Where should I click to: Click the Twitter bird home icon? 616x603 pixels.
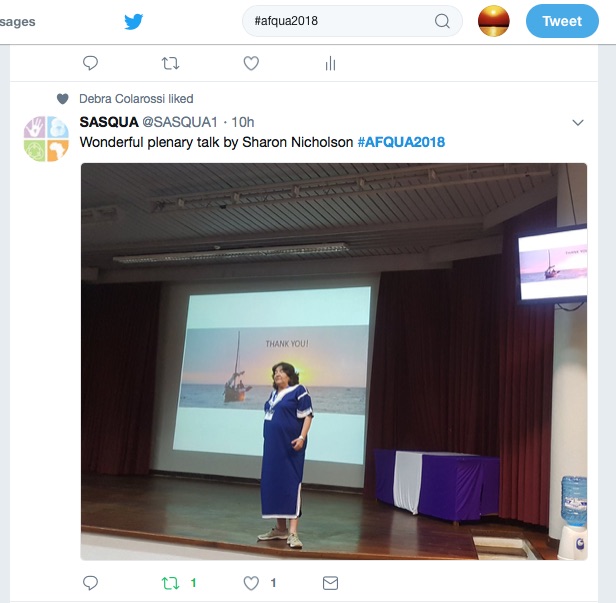click(134, 22)
